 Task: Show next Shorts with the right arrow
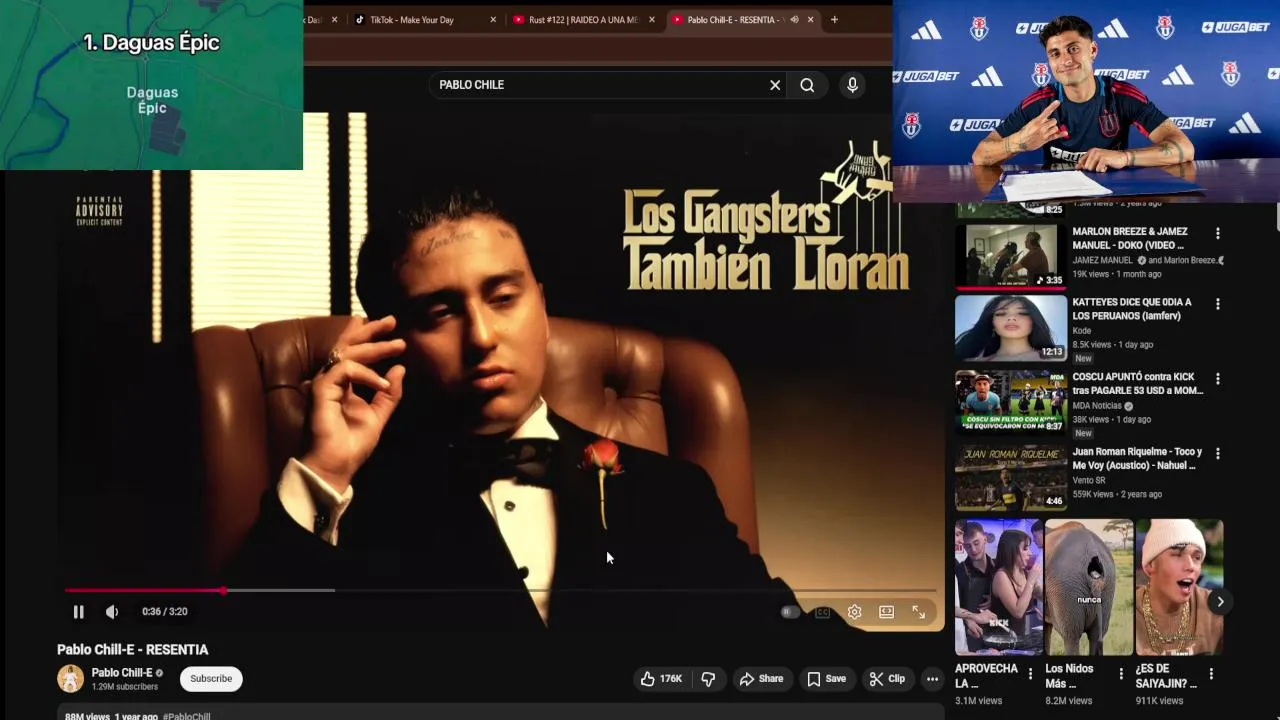point(1220,602)
